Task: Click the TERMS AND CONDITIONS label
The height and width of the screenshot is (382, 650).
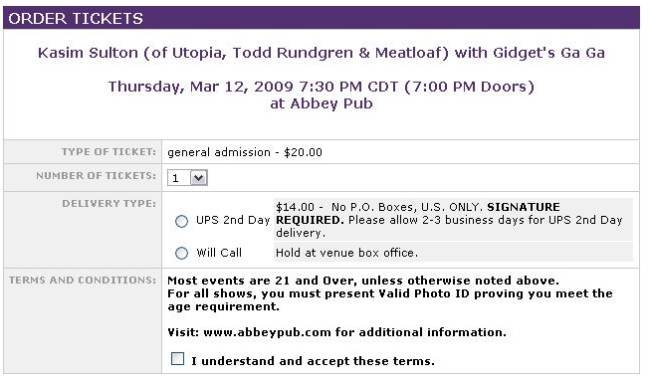Action: [83, 280]
